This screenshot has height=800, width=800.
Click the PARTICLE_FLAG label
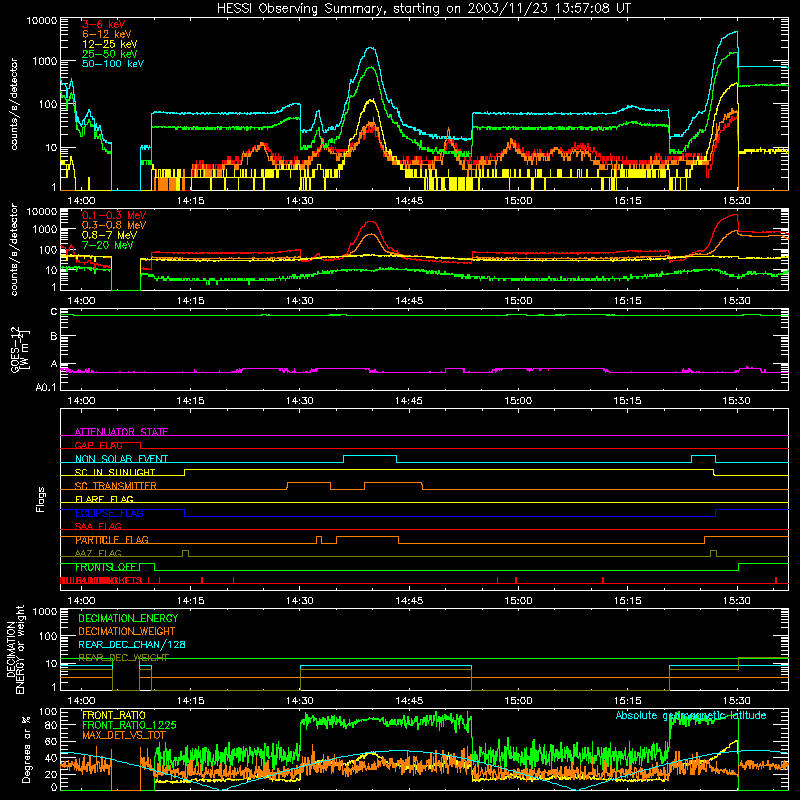pyautogui.click(x=112, y=540)
